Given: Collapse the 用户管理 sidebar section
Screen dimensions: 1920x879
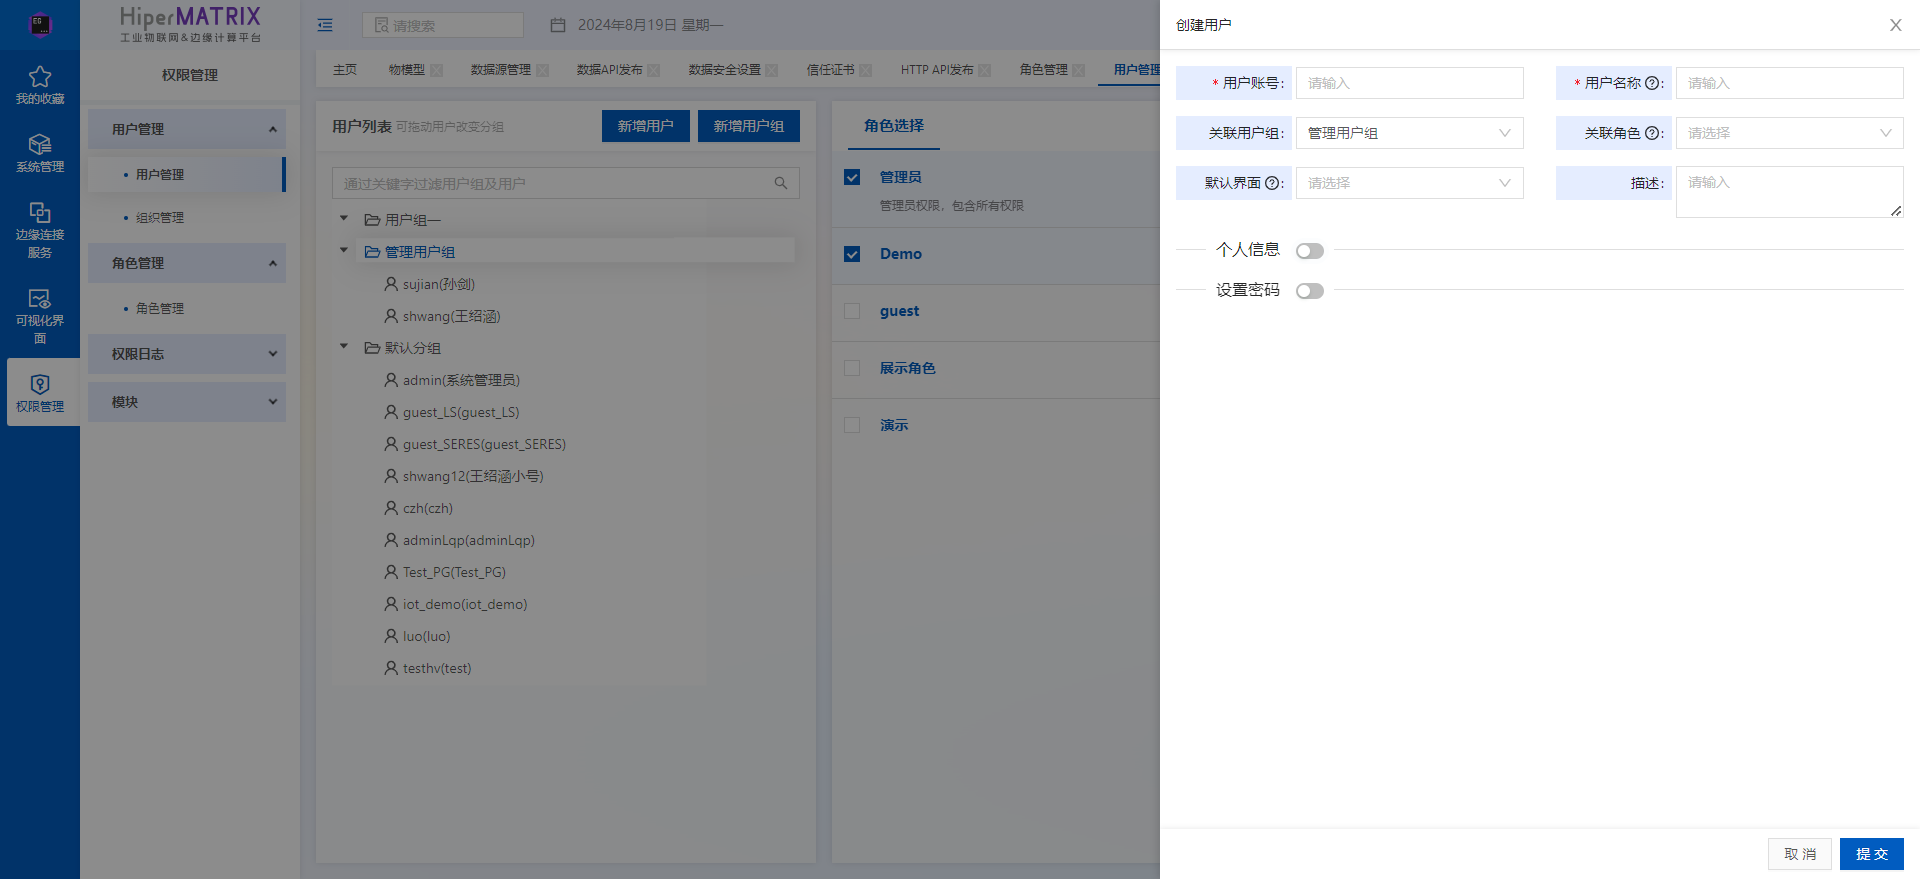Looking at the screenshot, I should (x=187, y=129).
